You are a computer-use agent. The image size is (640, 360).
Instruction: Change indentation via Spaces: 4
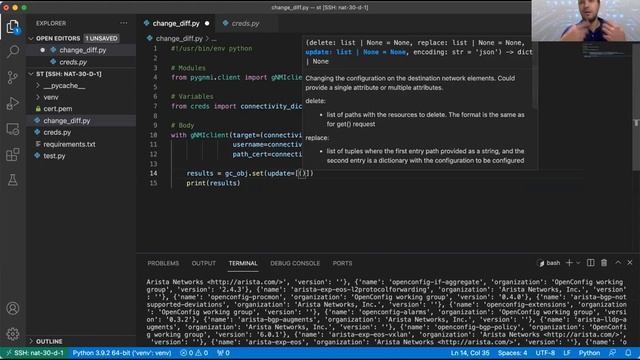click(512, 353)
